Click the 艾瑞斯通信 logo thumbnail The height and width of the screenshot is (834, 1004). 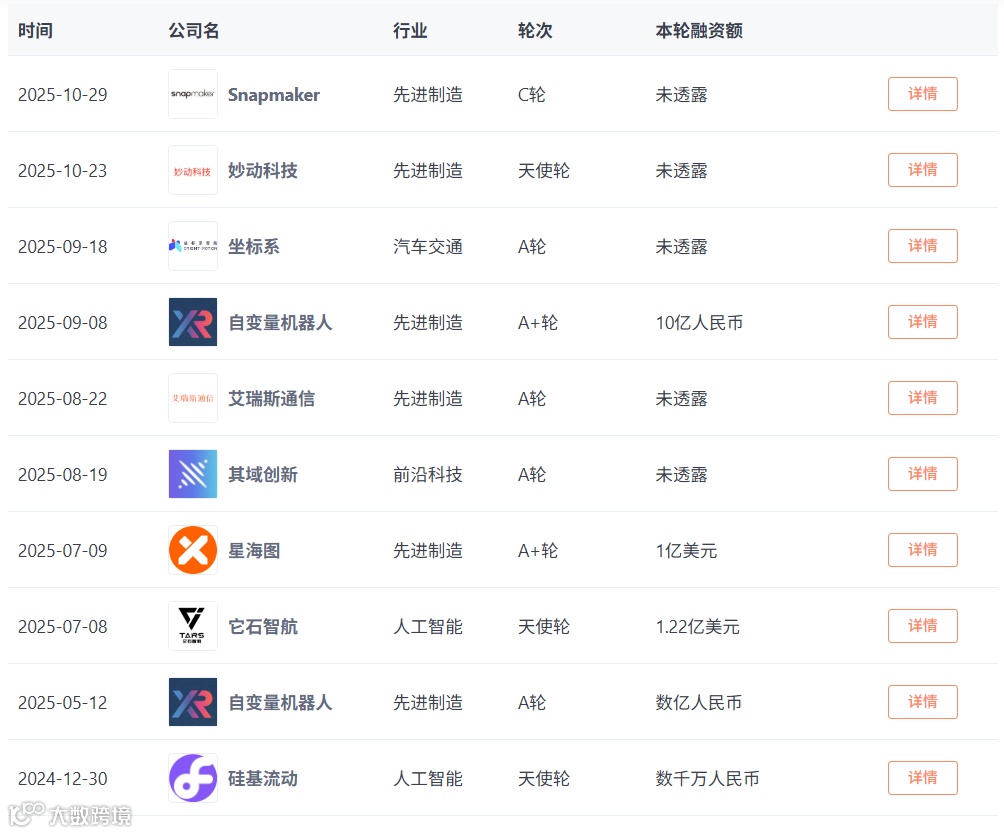[x=193, y=398]
